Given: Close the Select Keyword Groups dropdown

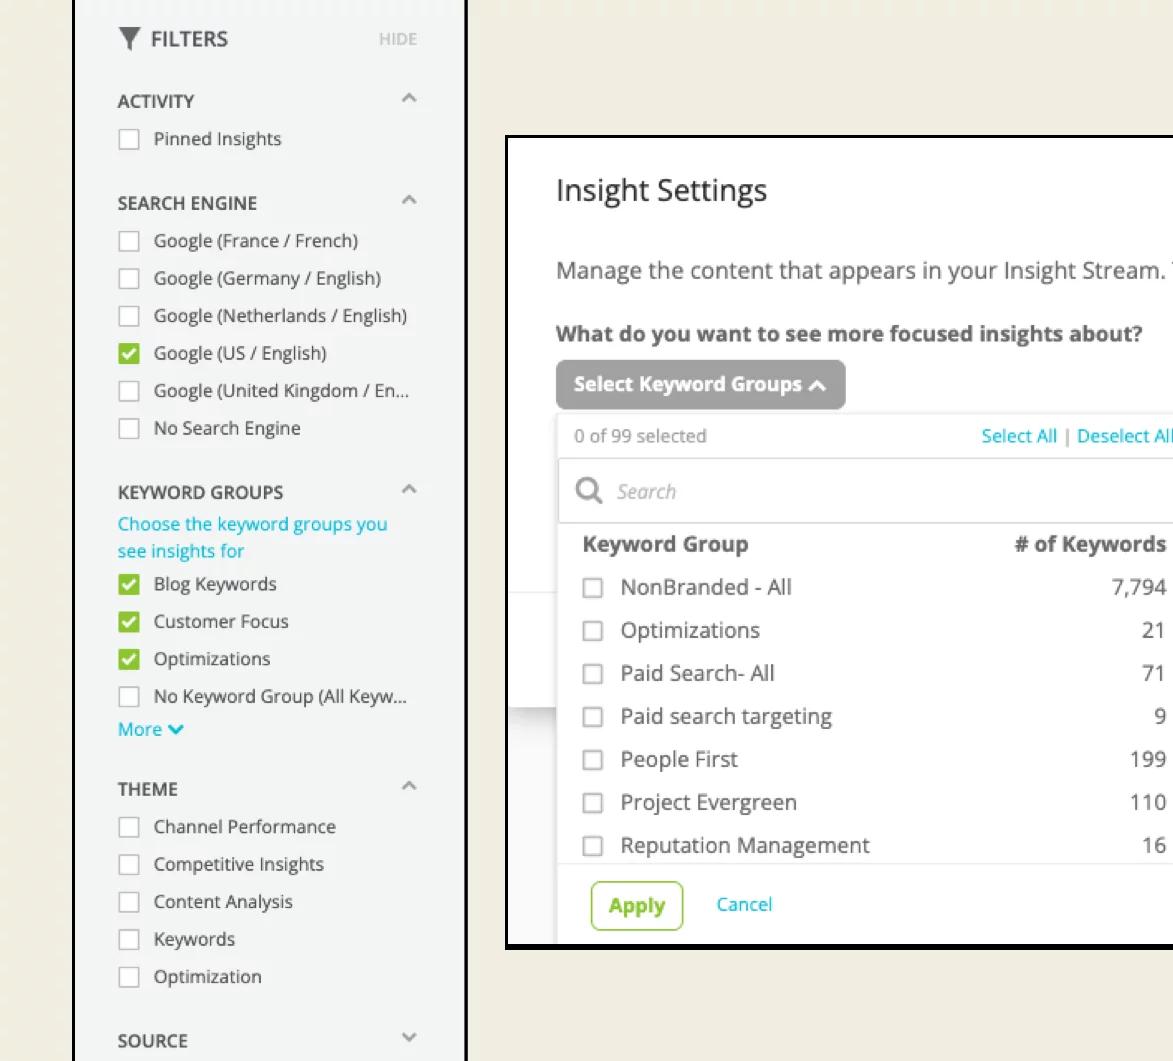Looking at the screenshot, I should pos(700,385).
